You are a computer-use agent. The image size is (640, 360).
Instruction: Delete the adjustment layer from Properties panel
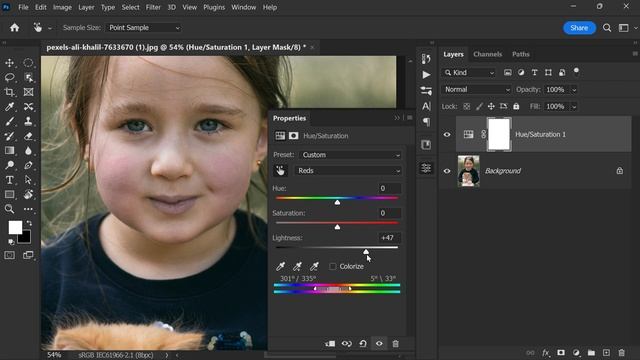[x=396, y=344]
